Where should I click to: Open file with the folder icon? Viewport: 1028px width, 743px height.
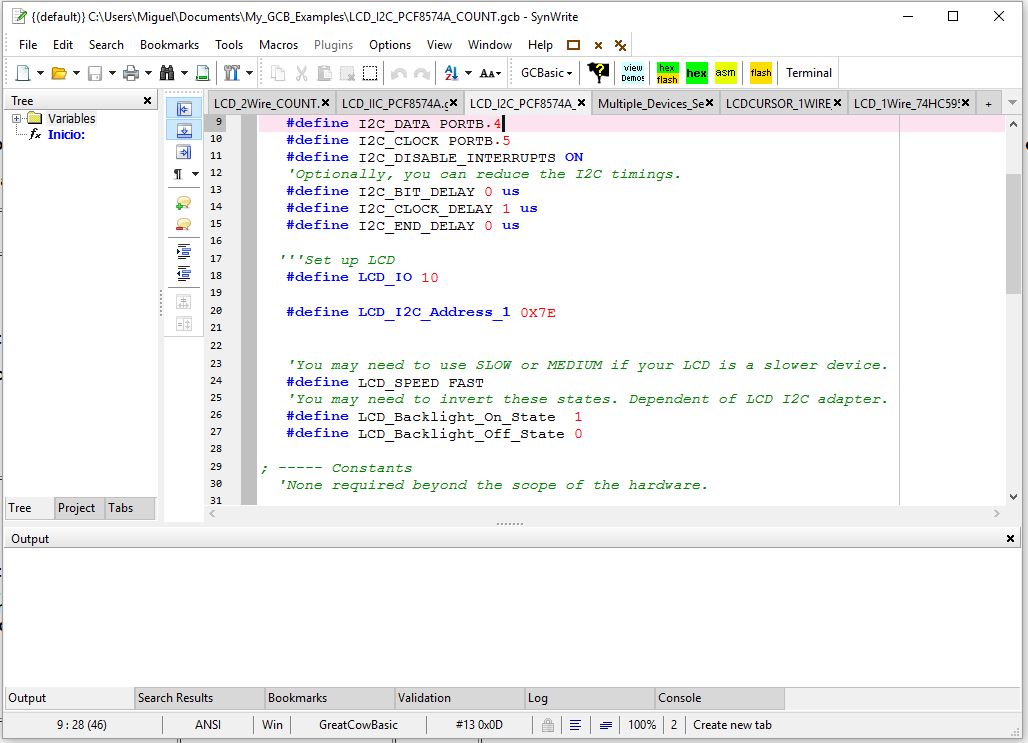[x=59, y=73]
